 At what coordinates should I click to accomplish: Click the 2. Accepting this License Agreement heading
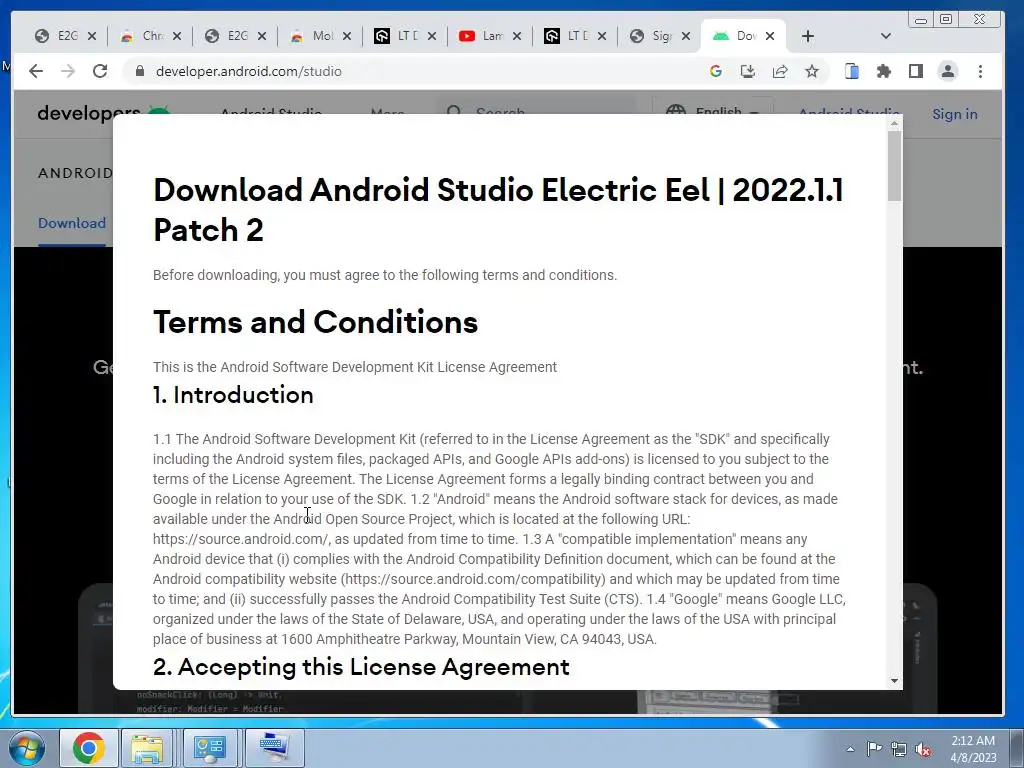tap(361, 667)
